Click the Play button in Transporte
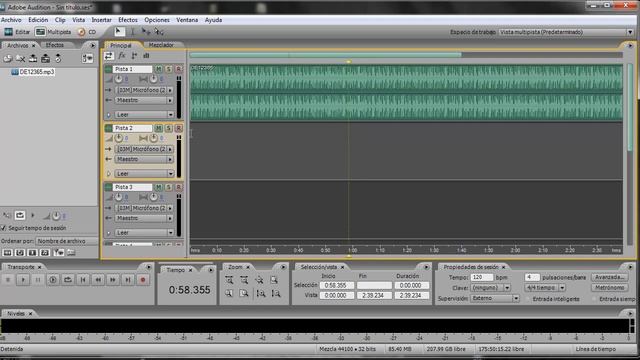 (x=23, y=280)
